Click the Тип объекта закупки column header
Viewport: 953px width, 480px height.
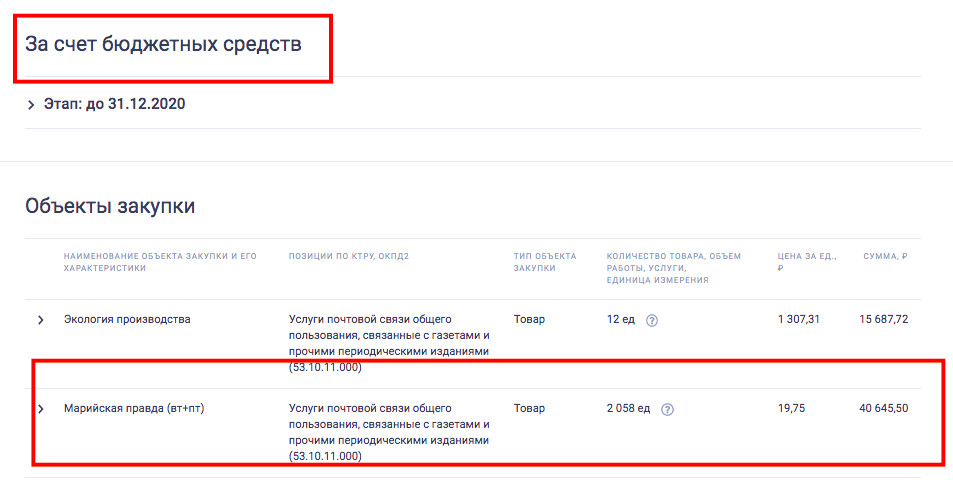[545, 262]
